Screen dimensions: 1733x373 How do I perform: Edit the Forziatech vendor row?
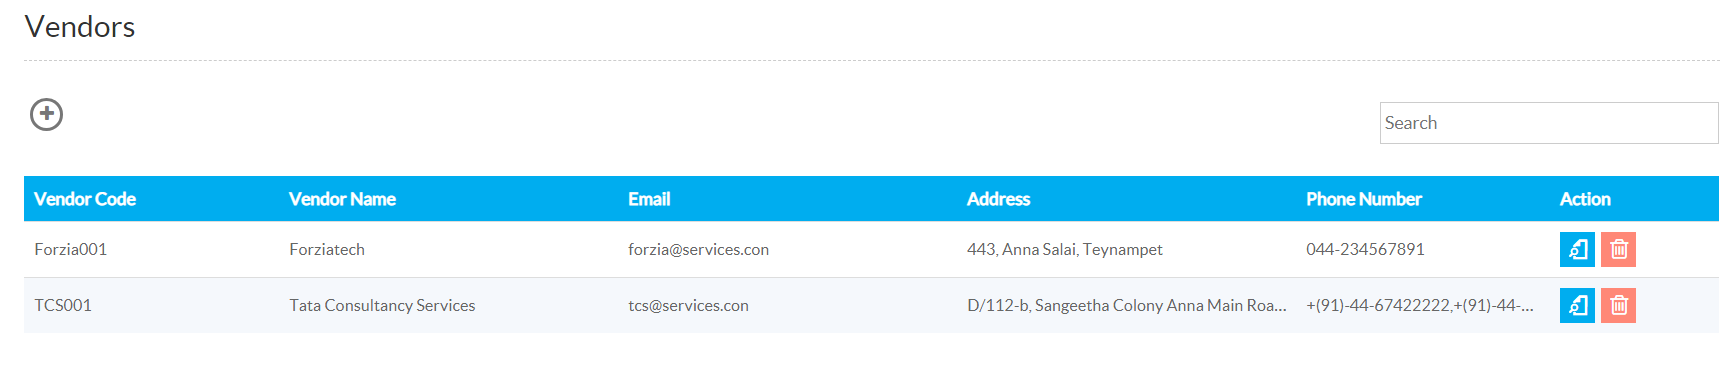pyautogui.click(x=1577, y=249)
